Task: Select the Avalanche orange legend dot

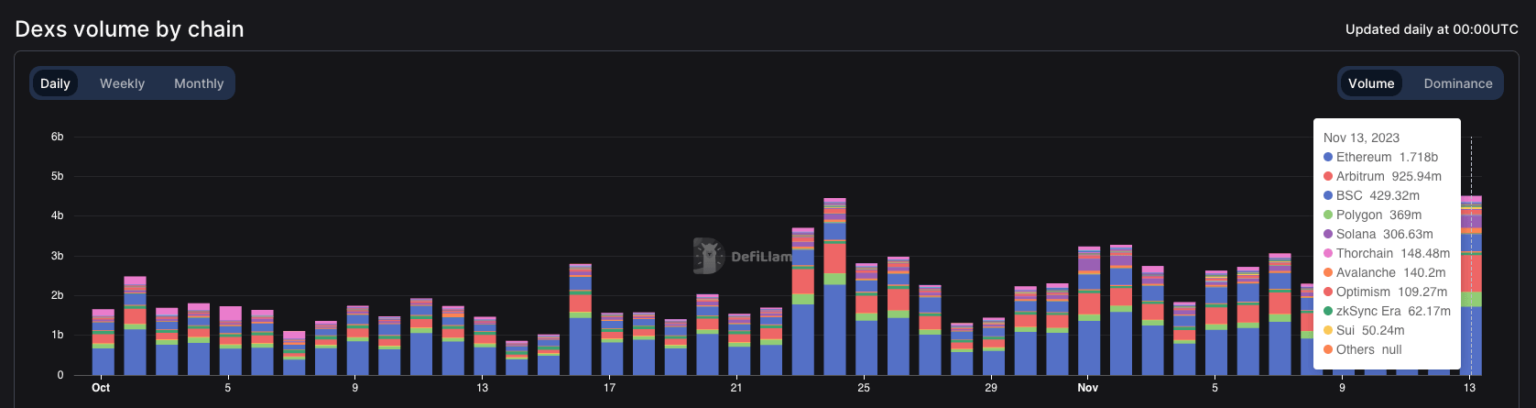Action: pyautogui.click(x=1328, y=273)
